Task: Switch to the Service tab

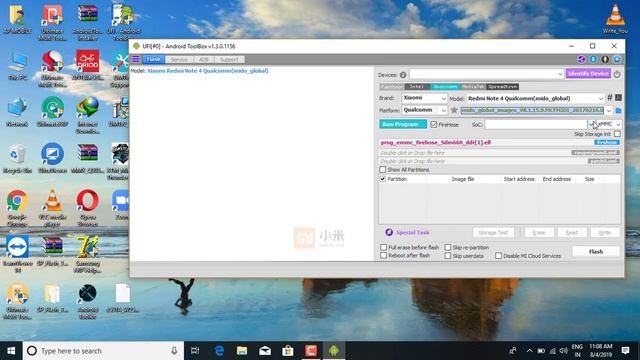Action: [x=179, y=59]
